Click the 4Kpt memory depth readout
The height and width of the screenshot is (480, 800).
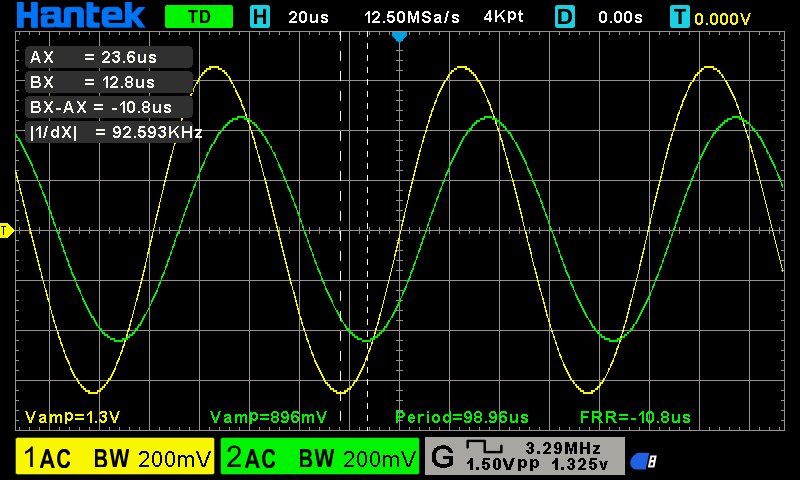click(x=504, y=17)
